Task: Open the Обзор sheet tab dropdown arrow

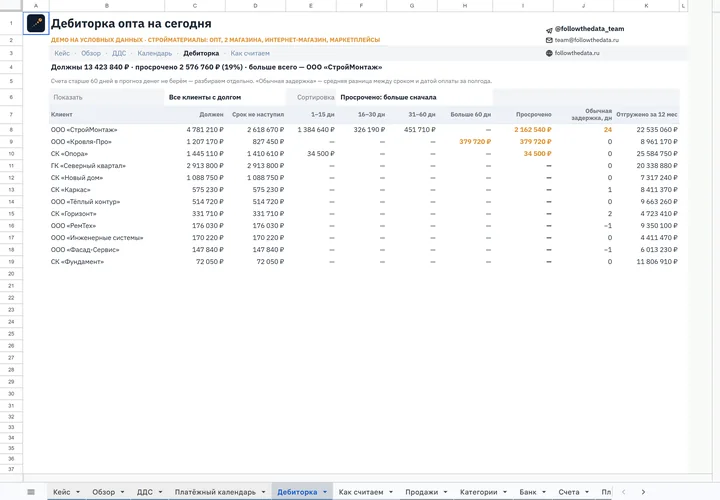Action: (122, 492)
